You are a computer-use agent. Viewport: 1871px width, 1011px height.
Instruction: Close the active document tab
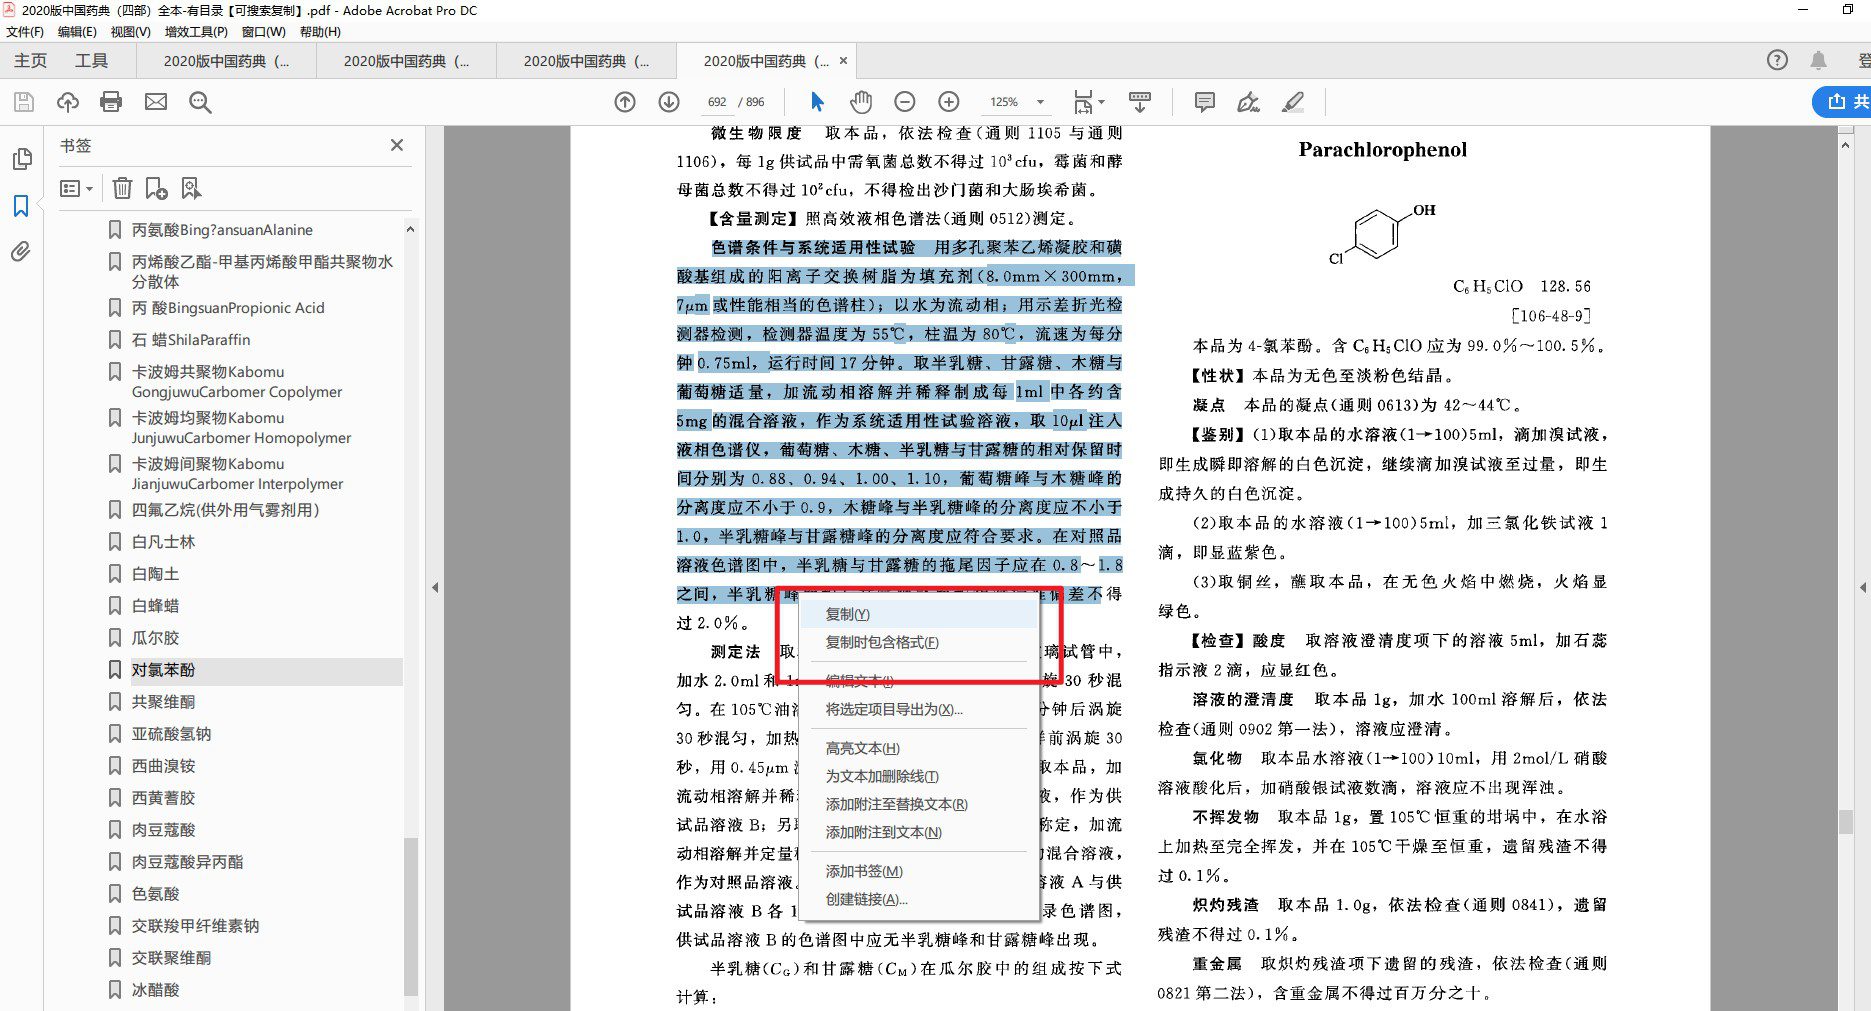pyautogui.click(x=843, y=61)
